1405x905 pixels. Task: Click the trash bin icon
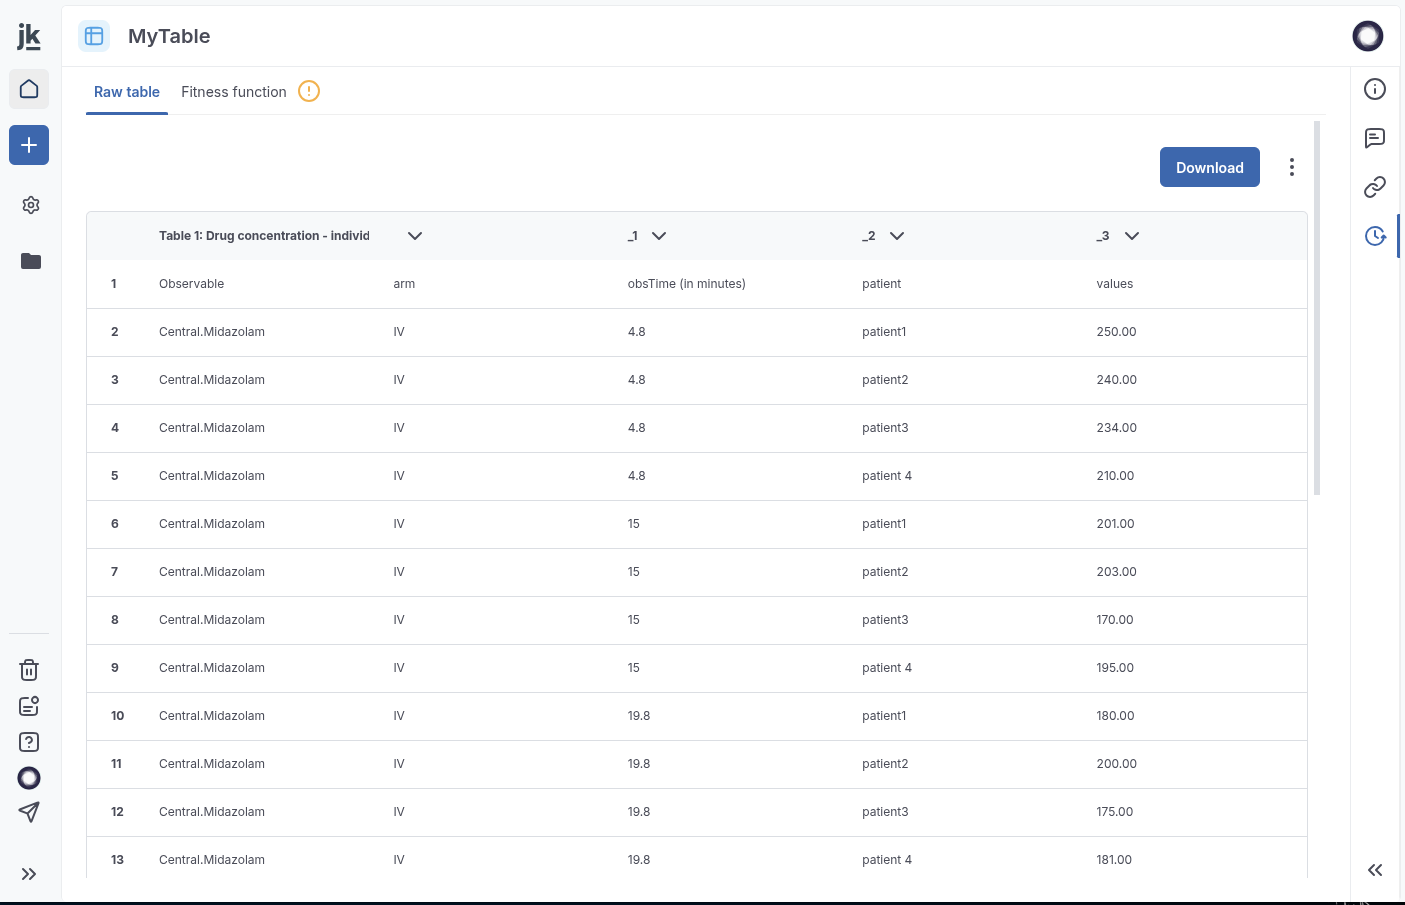coord(29,670)
